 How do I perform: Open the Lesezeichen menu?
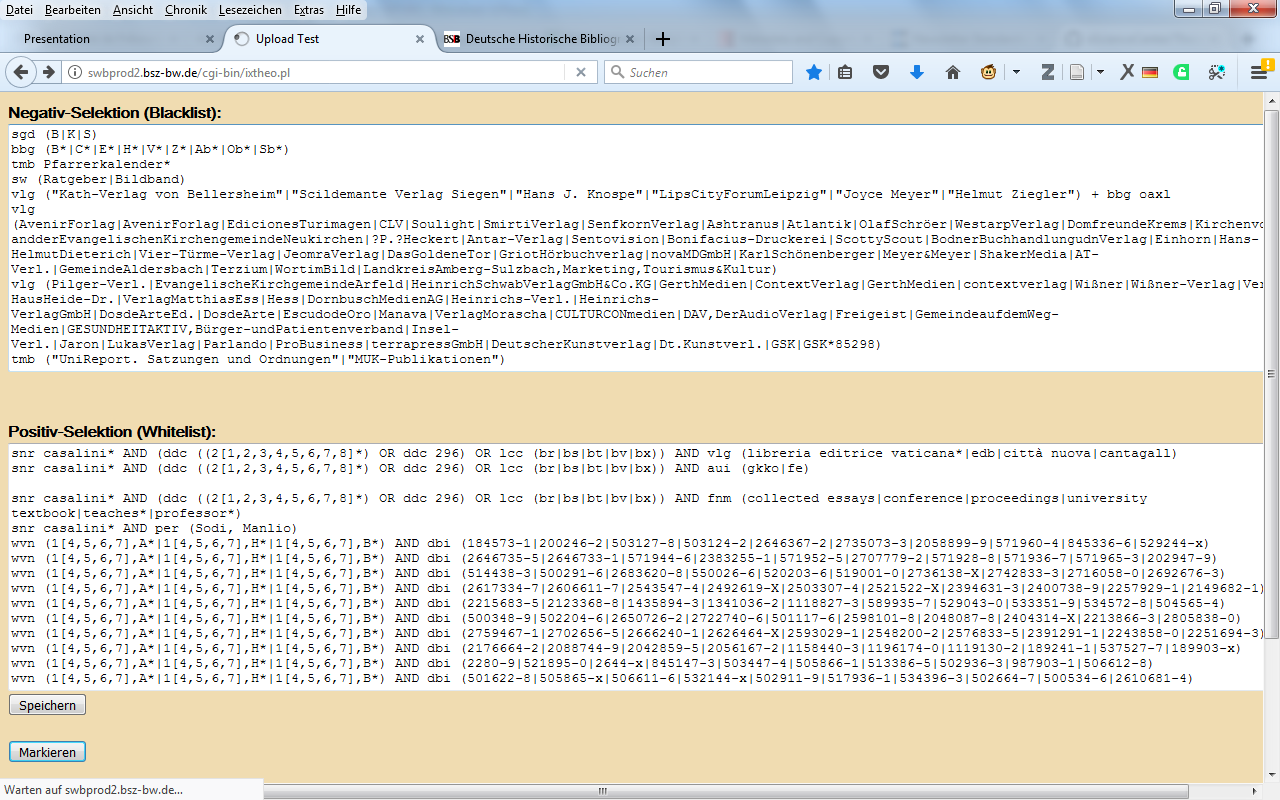coord(250,10)
